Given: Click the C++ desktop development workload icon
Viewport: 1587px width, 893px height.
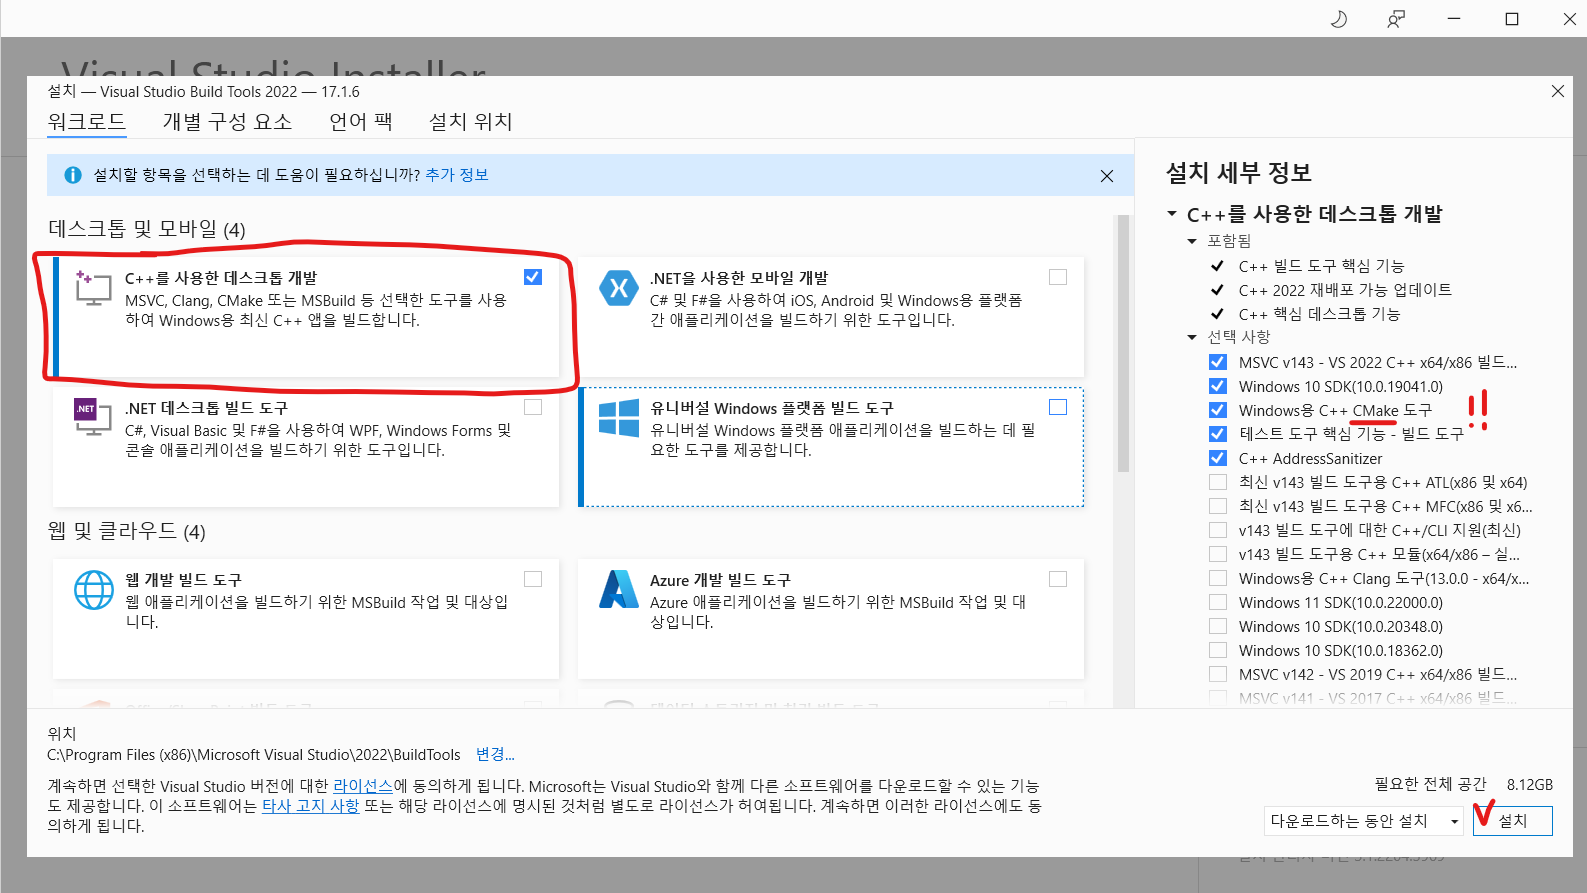Looking at the screenshot, I should (93, 288).
